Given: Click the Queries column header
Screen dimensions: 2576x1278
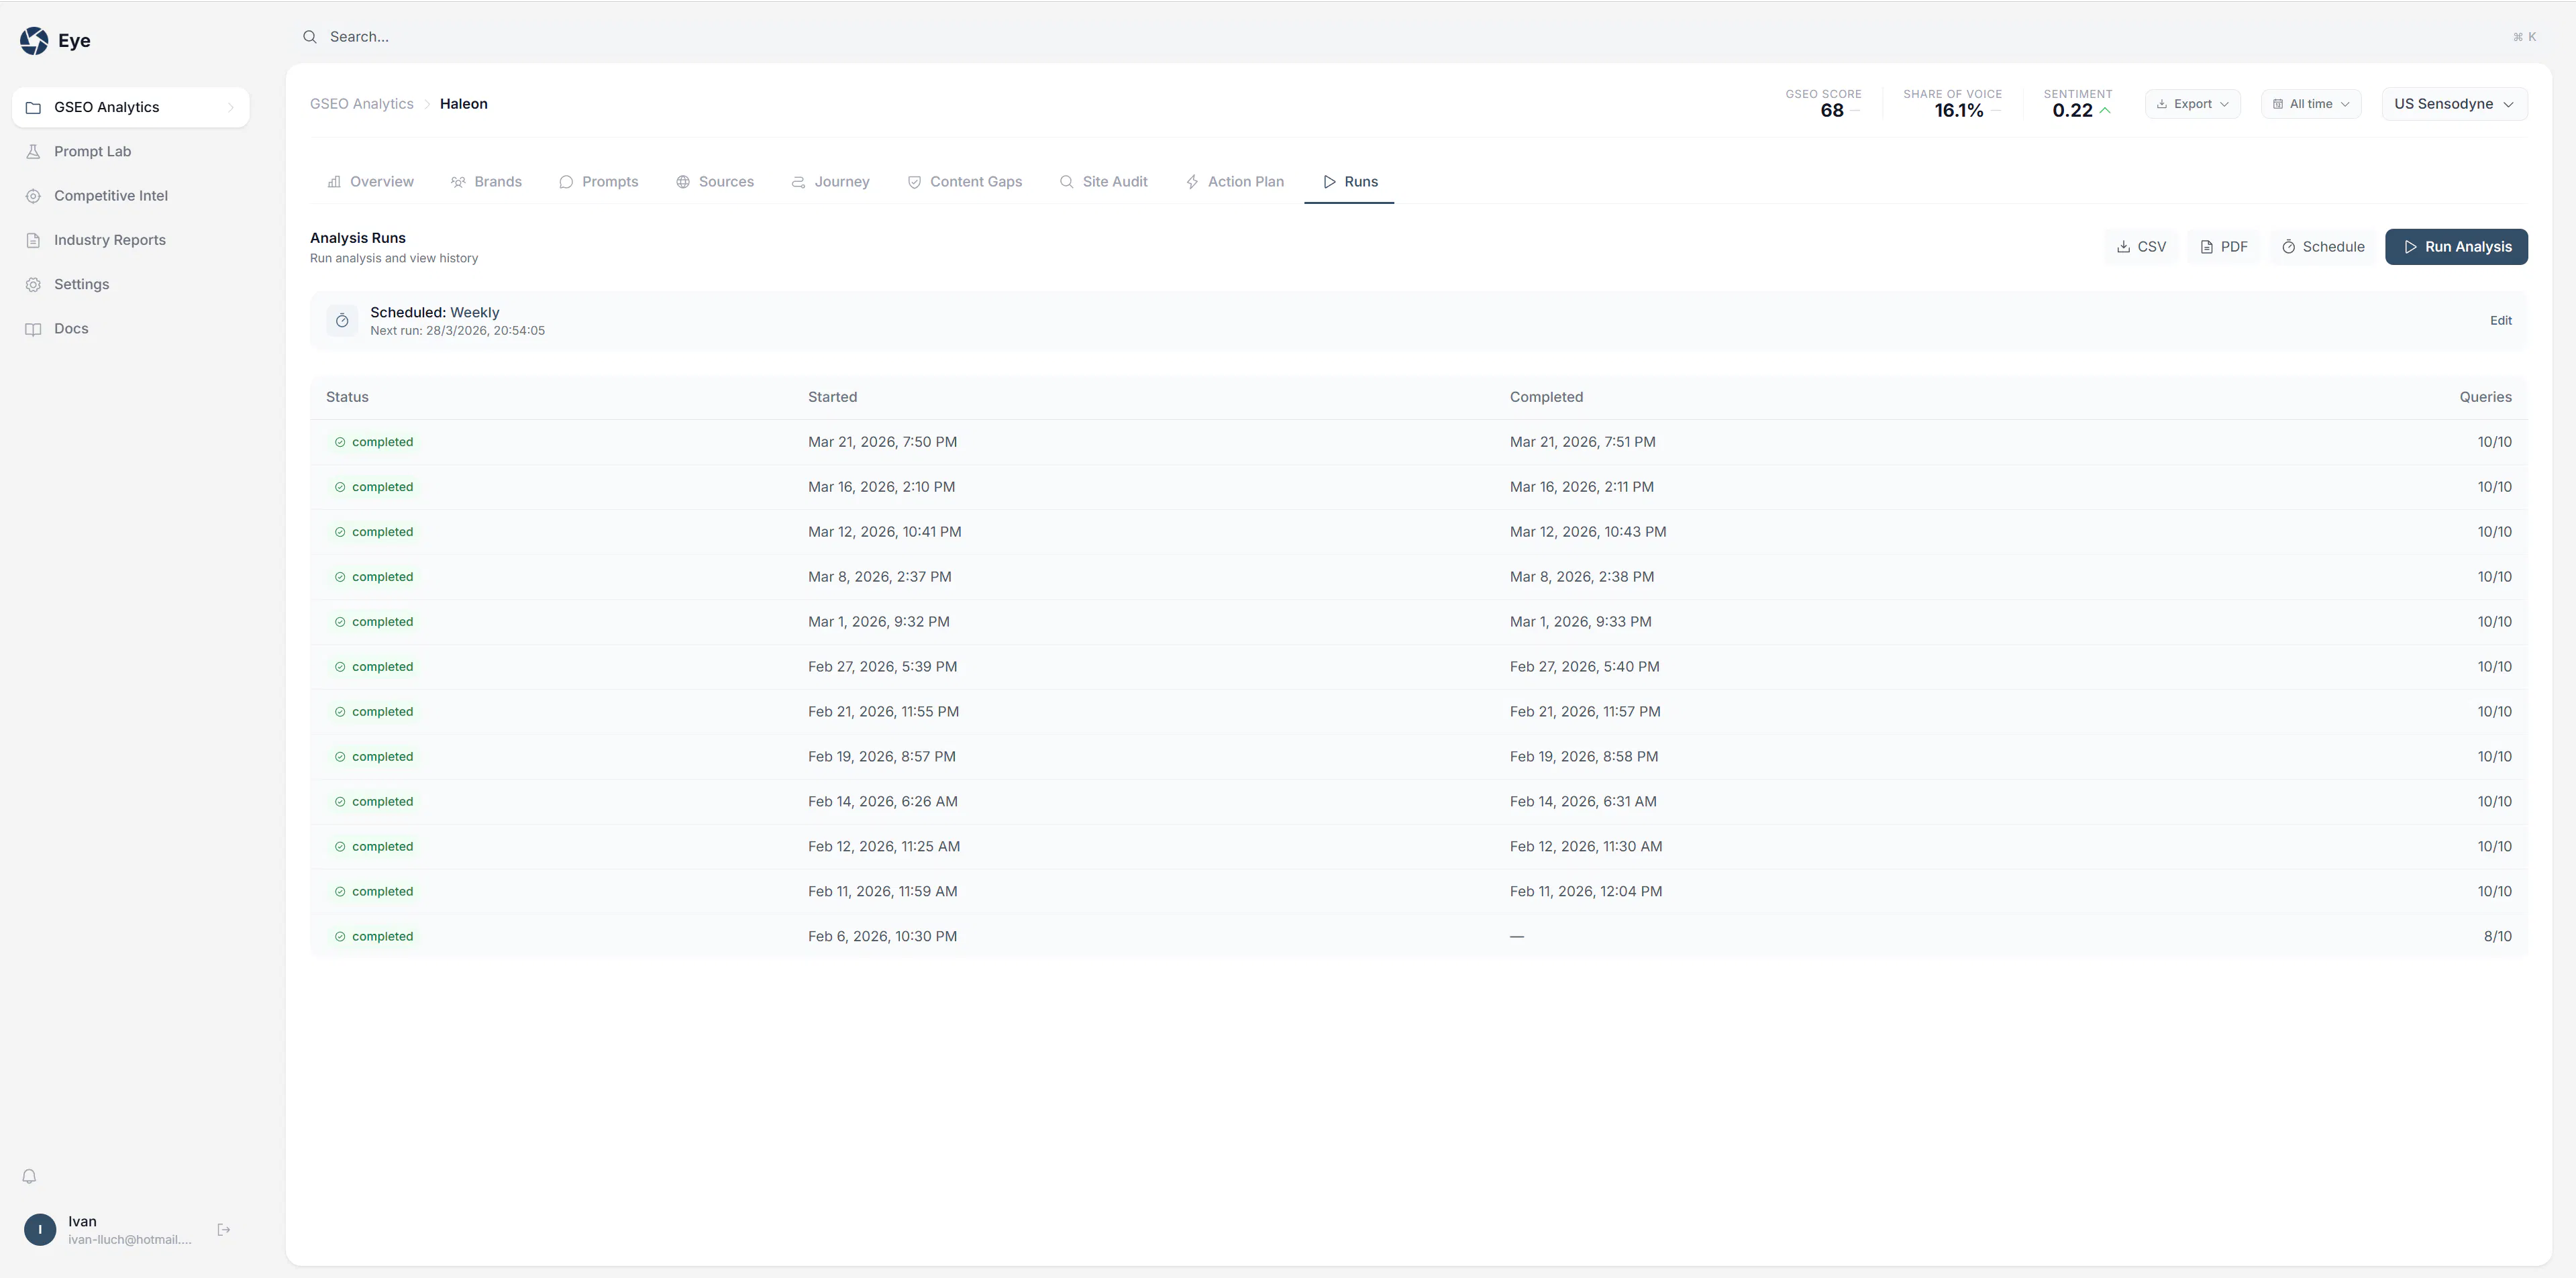Looking at the screenshot, I should pyautogui.click(x=2485, y=397).
